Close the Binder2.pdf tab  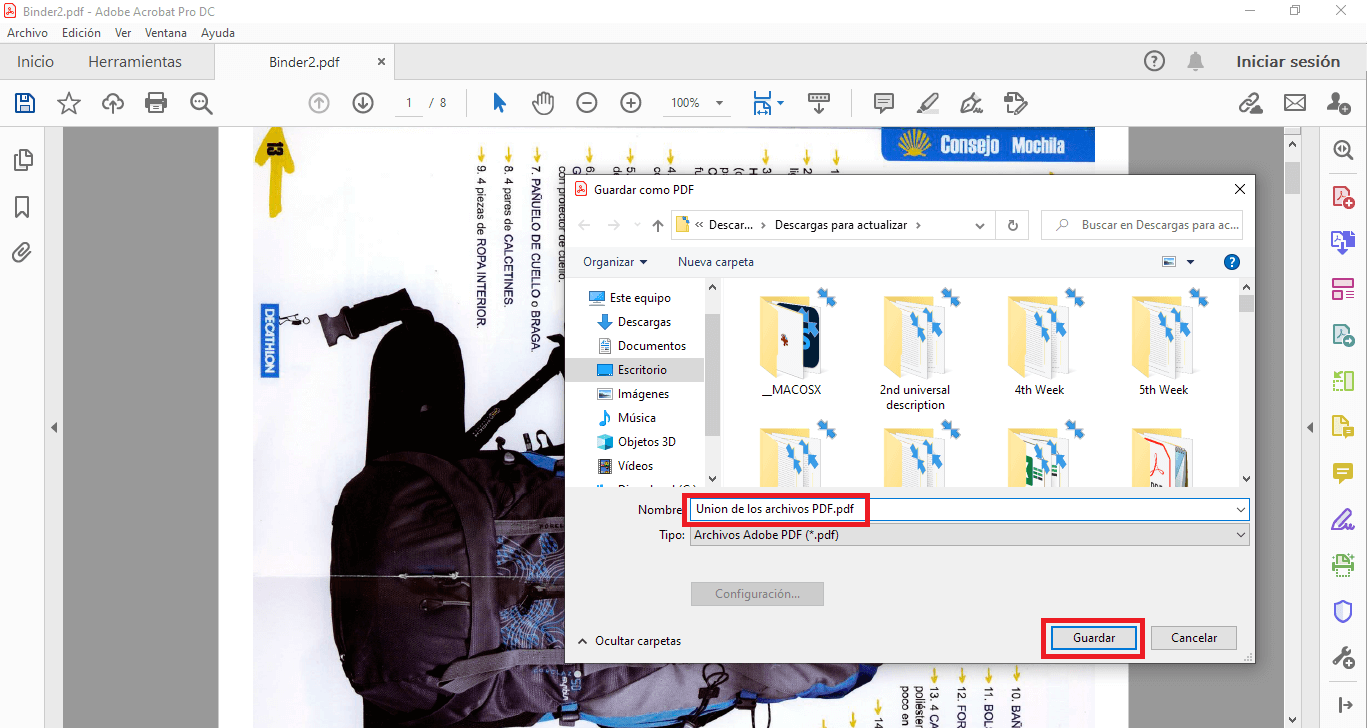point(381,62)
